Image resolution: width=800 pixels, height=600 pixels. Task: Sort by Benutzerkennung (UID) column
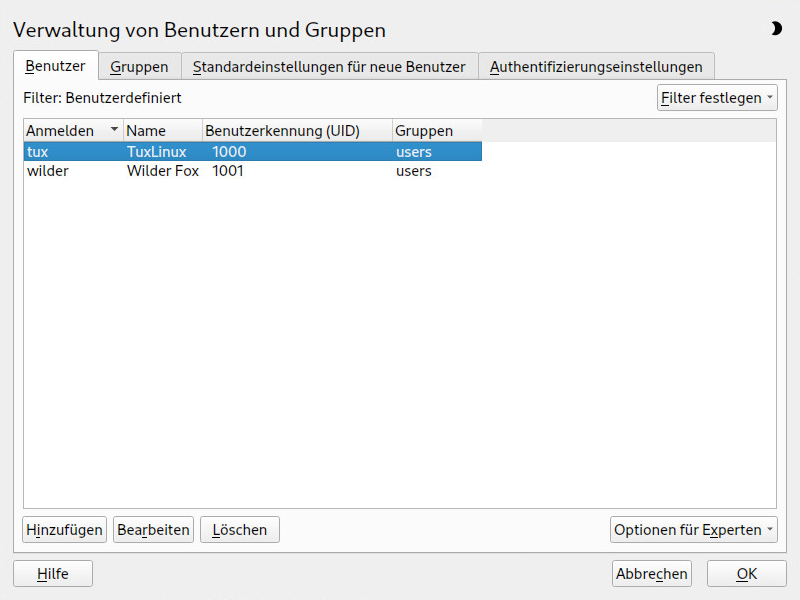click(297, 131)
